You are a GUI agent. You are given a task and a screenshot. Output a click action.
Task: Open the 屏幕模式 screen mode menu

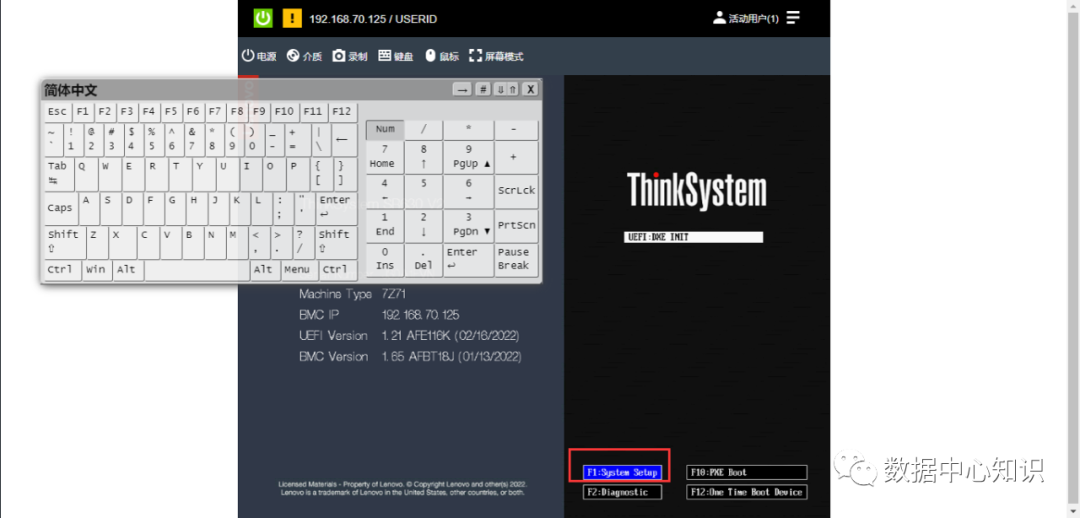pos(497,56)
